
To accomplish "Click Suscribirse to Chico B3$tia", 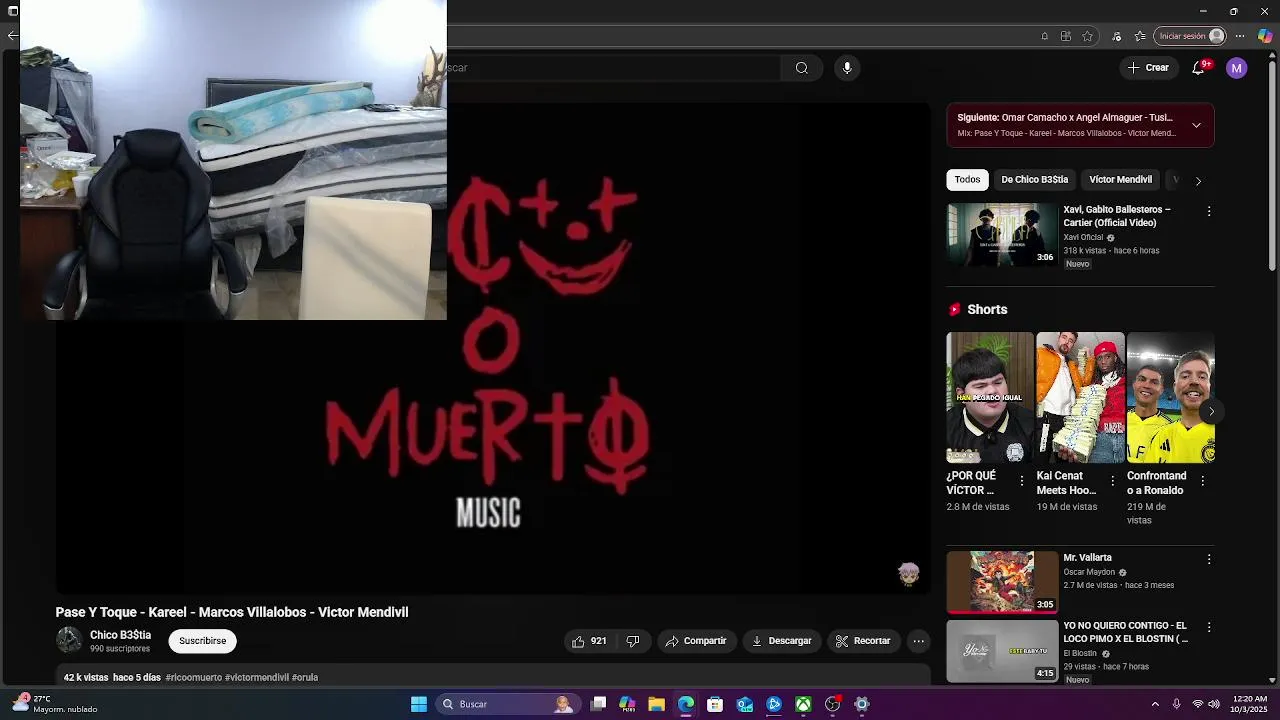I will pyautogui.click(x=202, y=641).
